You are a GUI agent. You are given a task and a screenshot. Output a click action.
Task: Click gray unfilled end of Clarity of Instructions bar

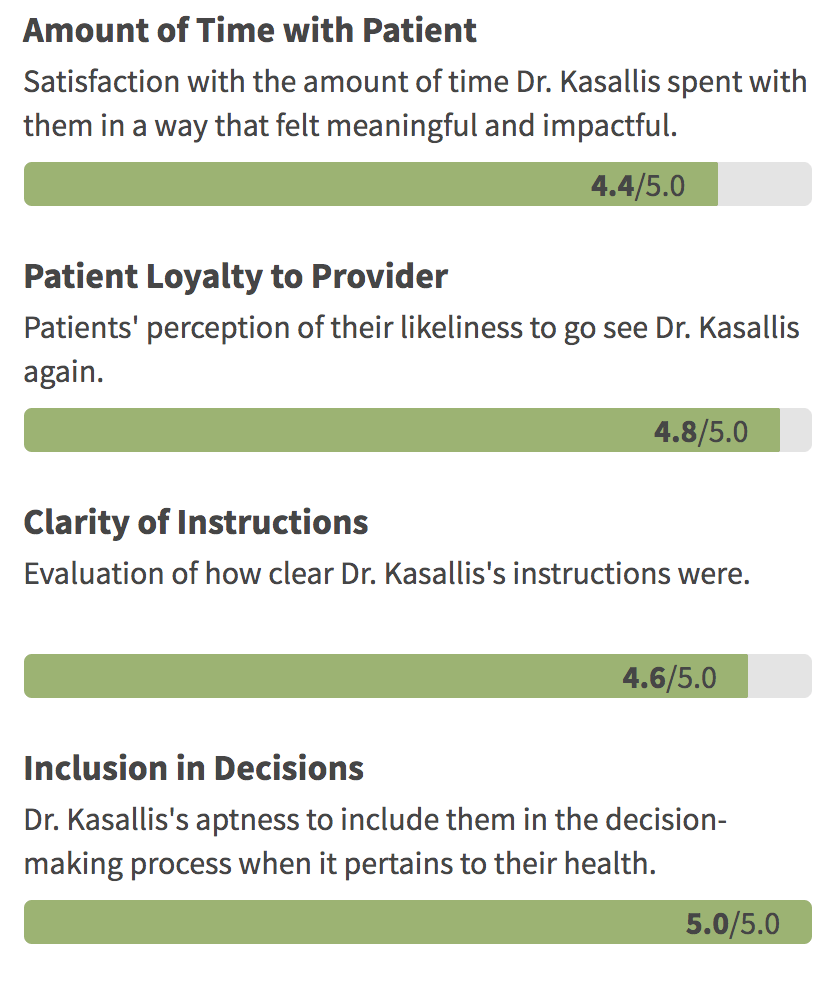pyautogui.click(x=779, y=677)
